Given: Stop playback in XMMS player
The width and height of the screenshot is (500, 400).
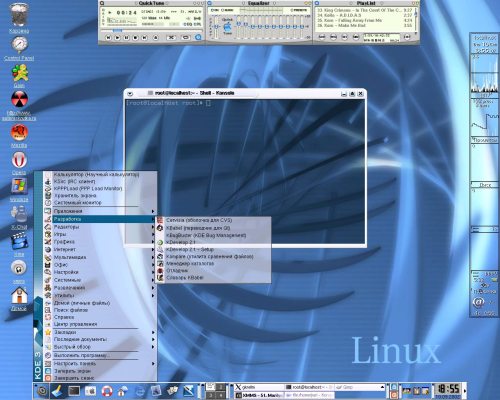Looking at the screenshot, I should (x=135, y=38).
